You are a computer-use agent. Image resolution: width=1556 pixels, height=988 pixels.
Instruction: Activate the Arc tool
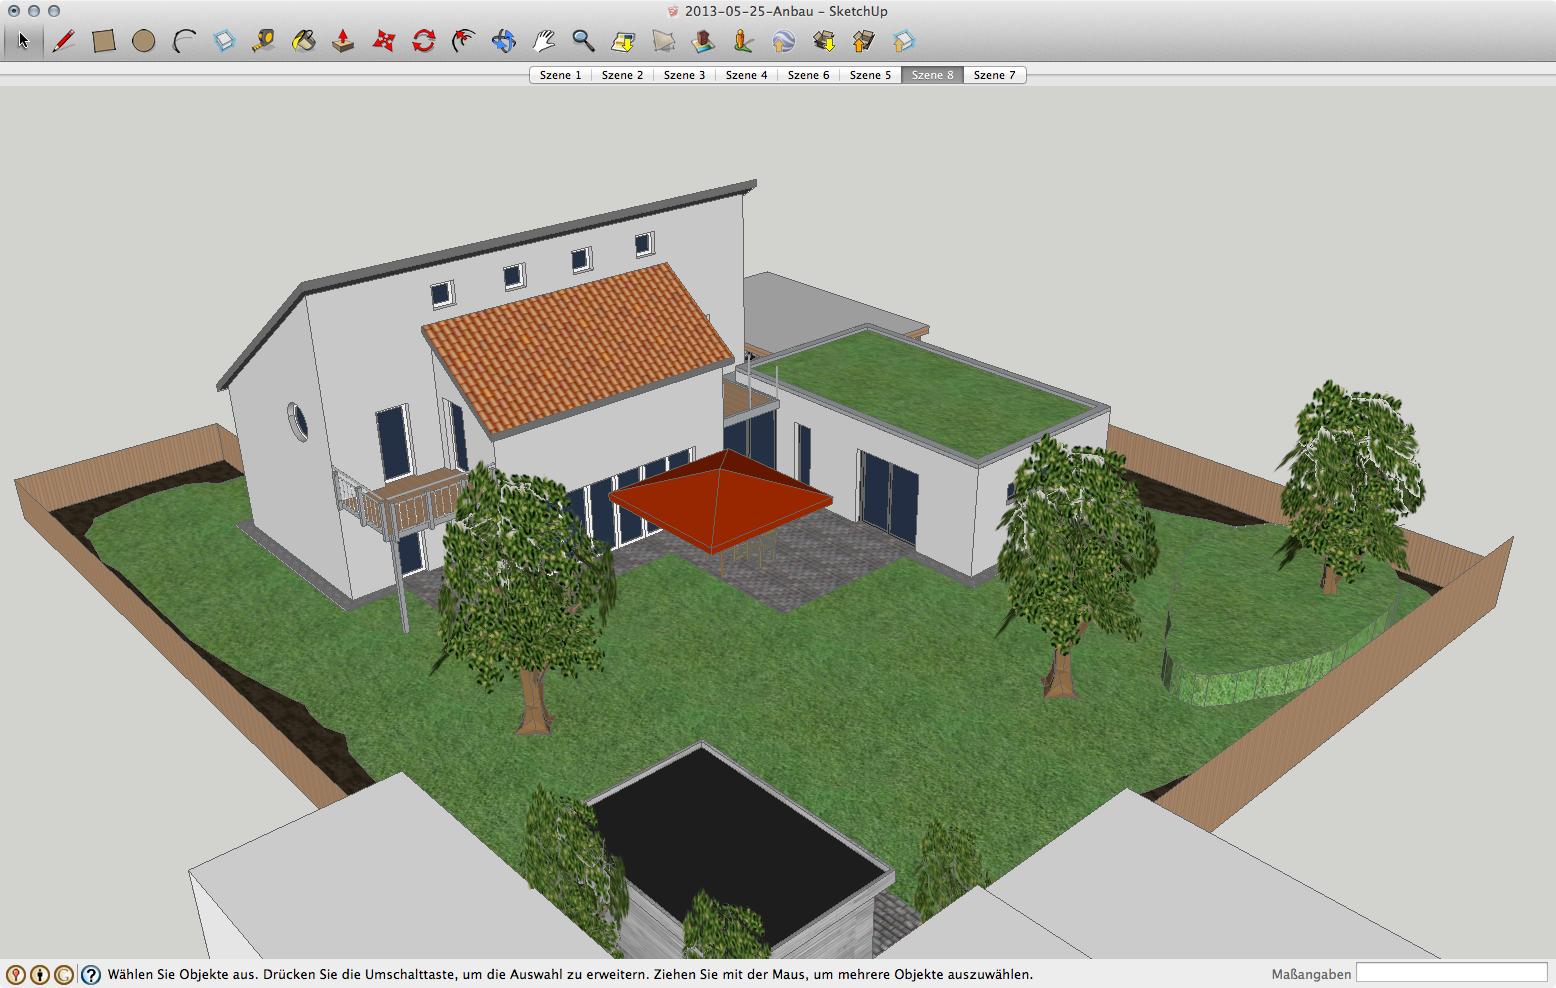pos(184,41)
